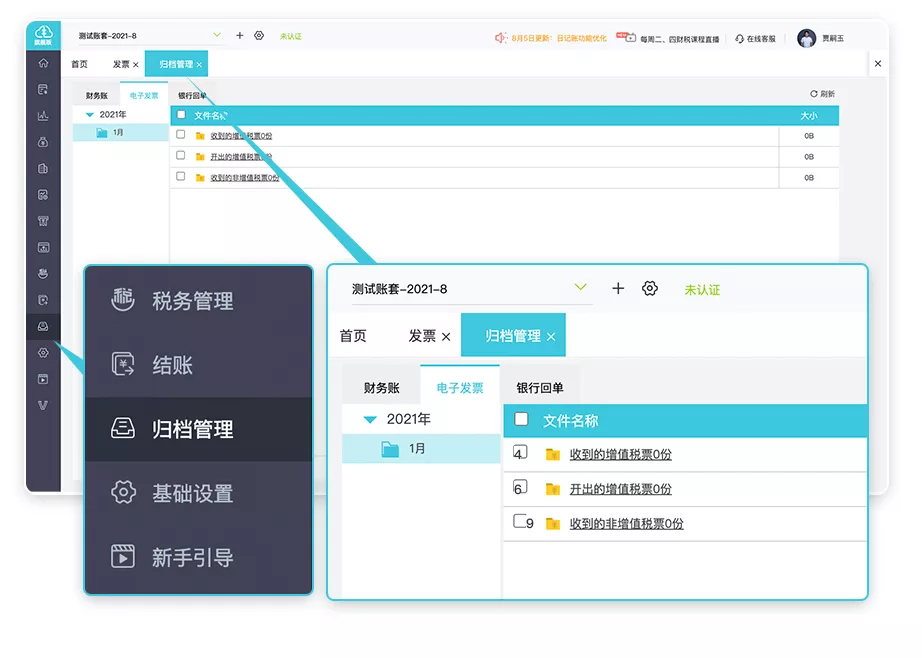Click the 税务管理 icon in the enlarged menu

coord(123,300)
